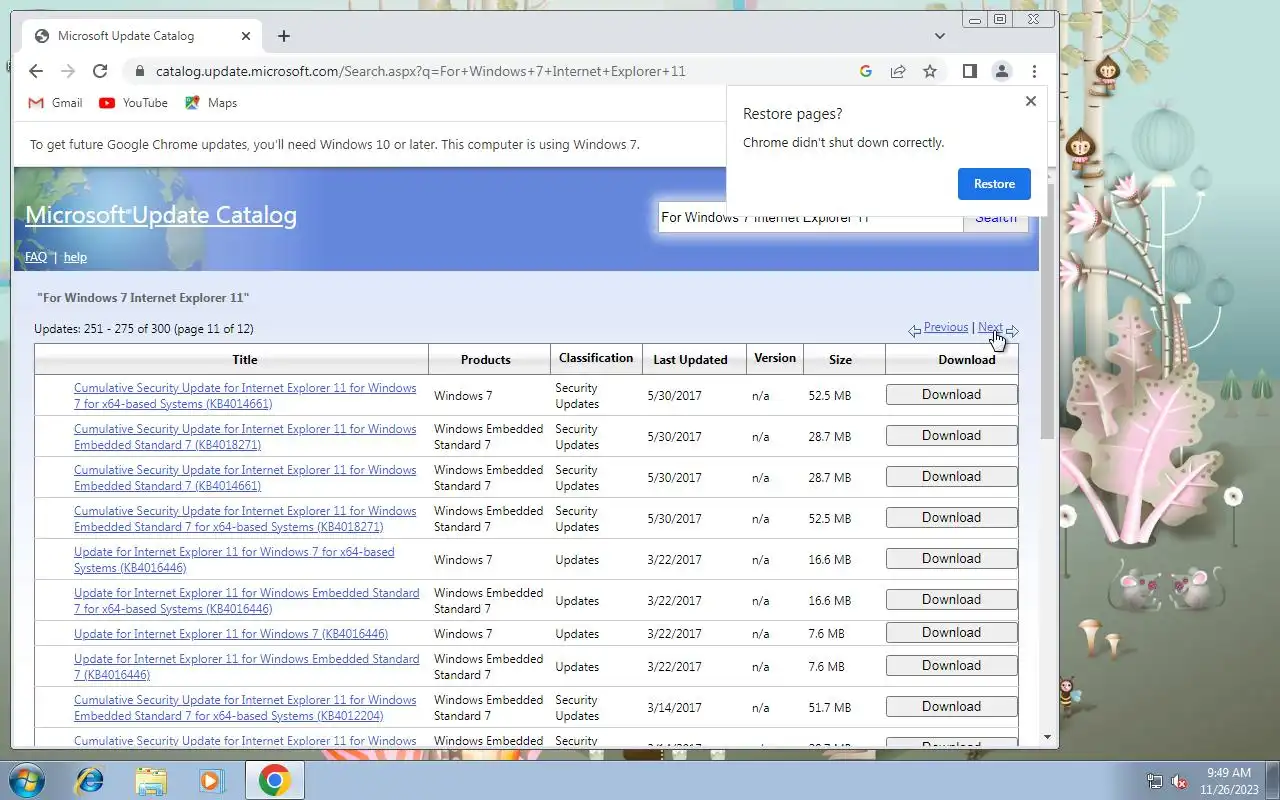Open Embedded Standard 7 KB4018271 28.7 MB link

point(245,437)
